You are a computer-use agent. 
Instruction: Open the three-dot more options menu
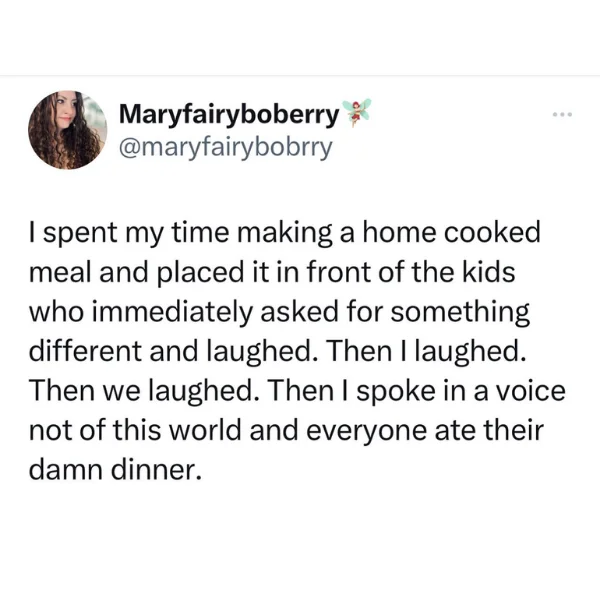pos(562,114)
